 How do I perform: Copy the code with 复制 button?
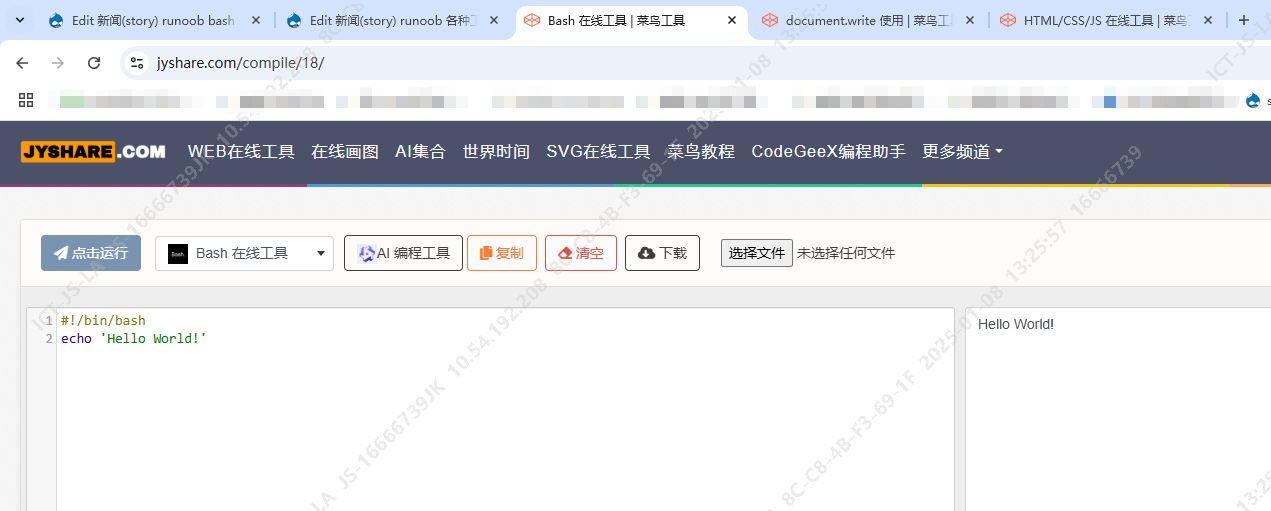501,253
